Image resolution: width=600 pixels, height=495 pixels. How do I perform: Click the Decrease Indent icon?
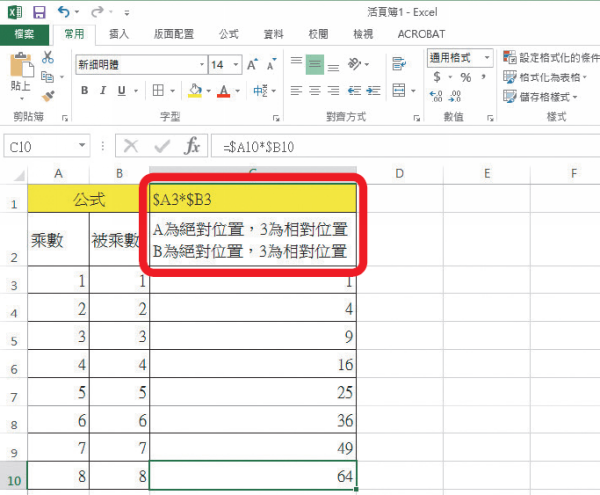click(x=354, y=91)
